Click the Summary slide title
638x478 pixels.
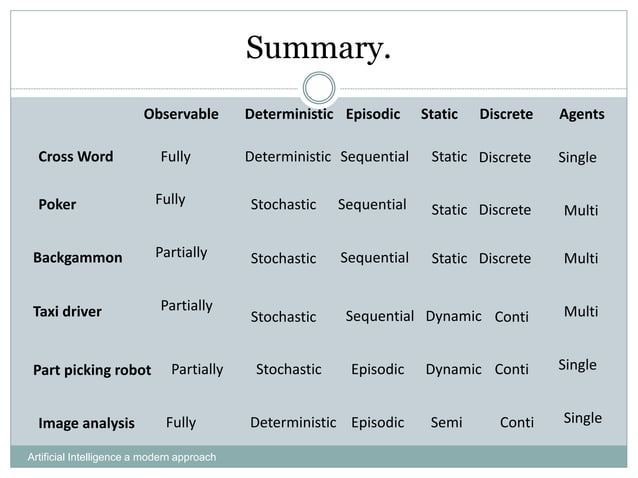318,46
